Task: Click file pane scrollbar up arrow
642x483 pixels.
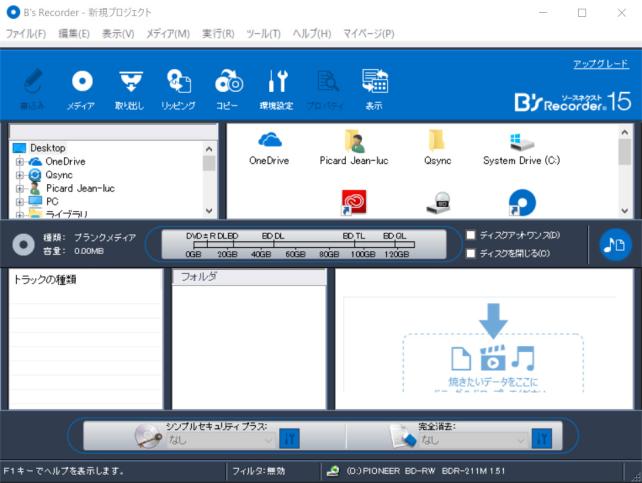Action: [x=624, y=132]
